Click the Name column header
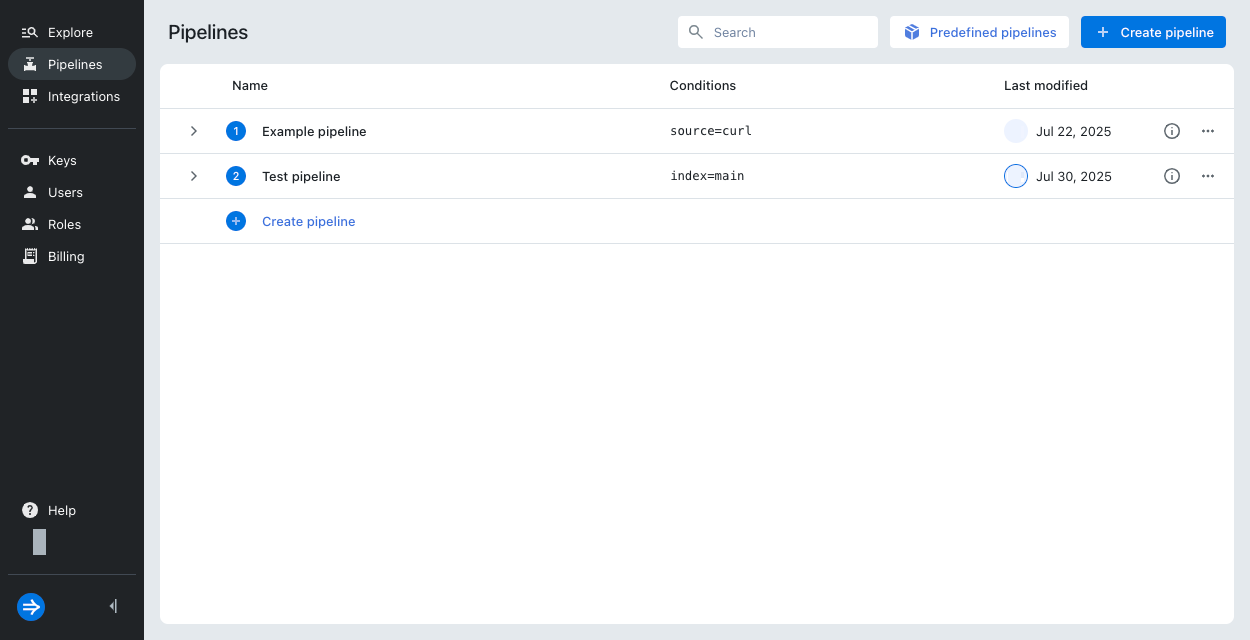Screen dimensions: 1250x640 tap(250, 86)
